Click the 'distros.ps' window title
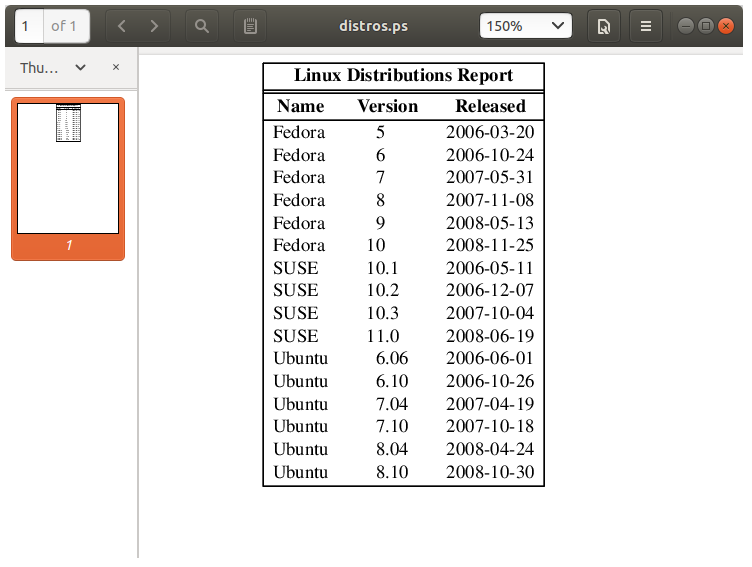 tap(374, 26)
